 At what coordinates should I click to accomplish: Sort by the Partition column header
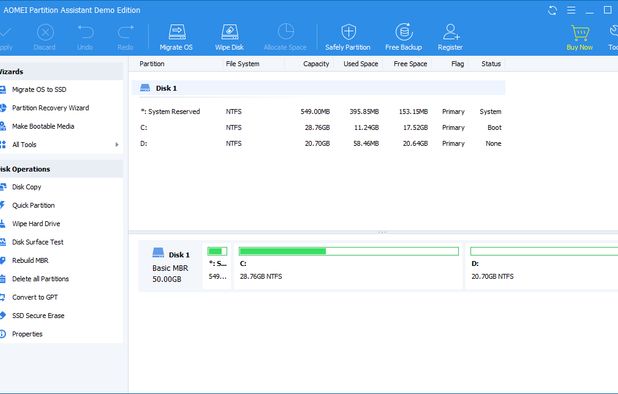tap(152, 64)
